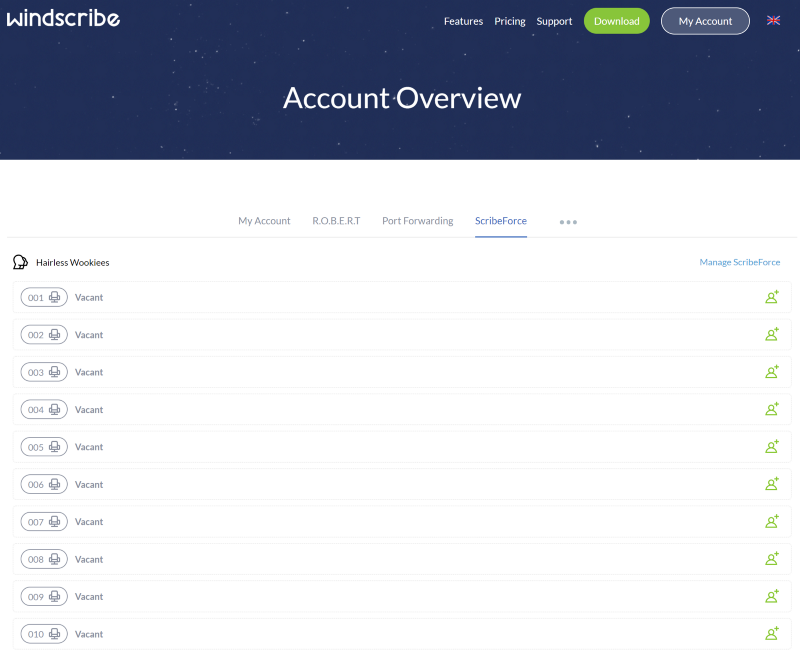Open the Manage ScribeForce link
The image size is (800, 659).
(739, 262)
